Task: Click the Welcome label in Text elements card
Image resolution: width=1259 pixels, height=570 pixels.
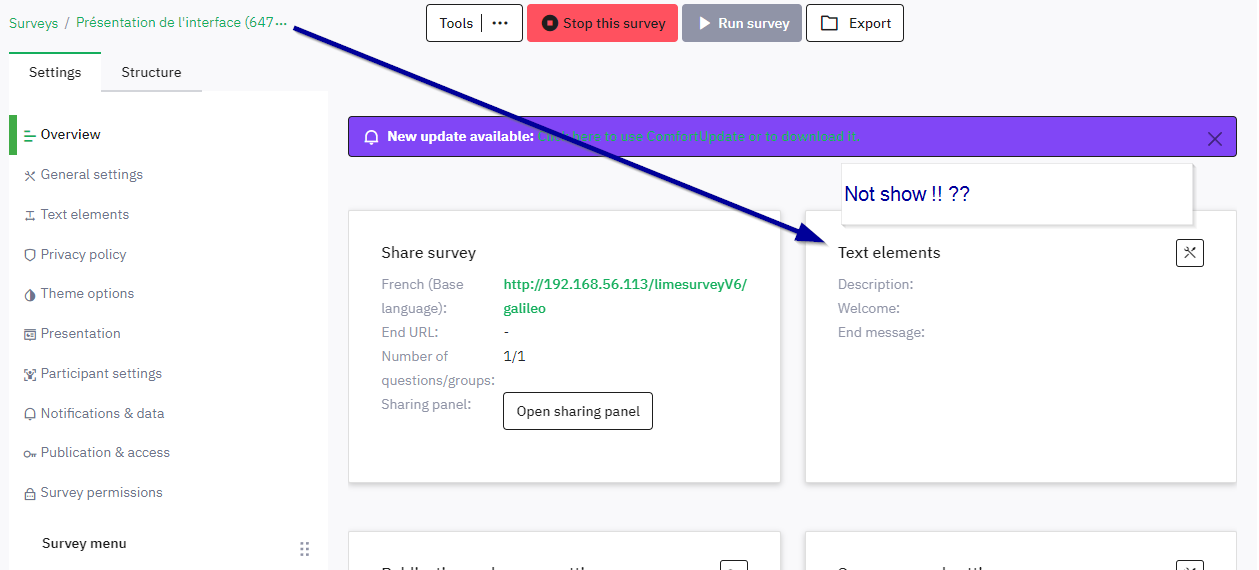Action: pos(869,309)
